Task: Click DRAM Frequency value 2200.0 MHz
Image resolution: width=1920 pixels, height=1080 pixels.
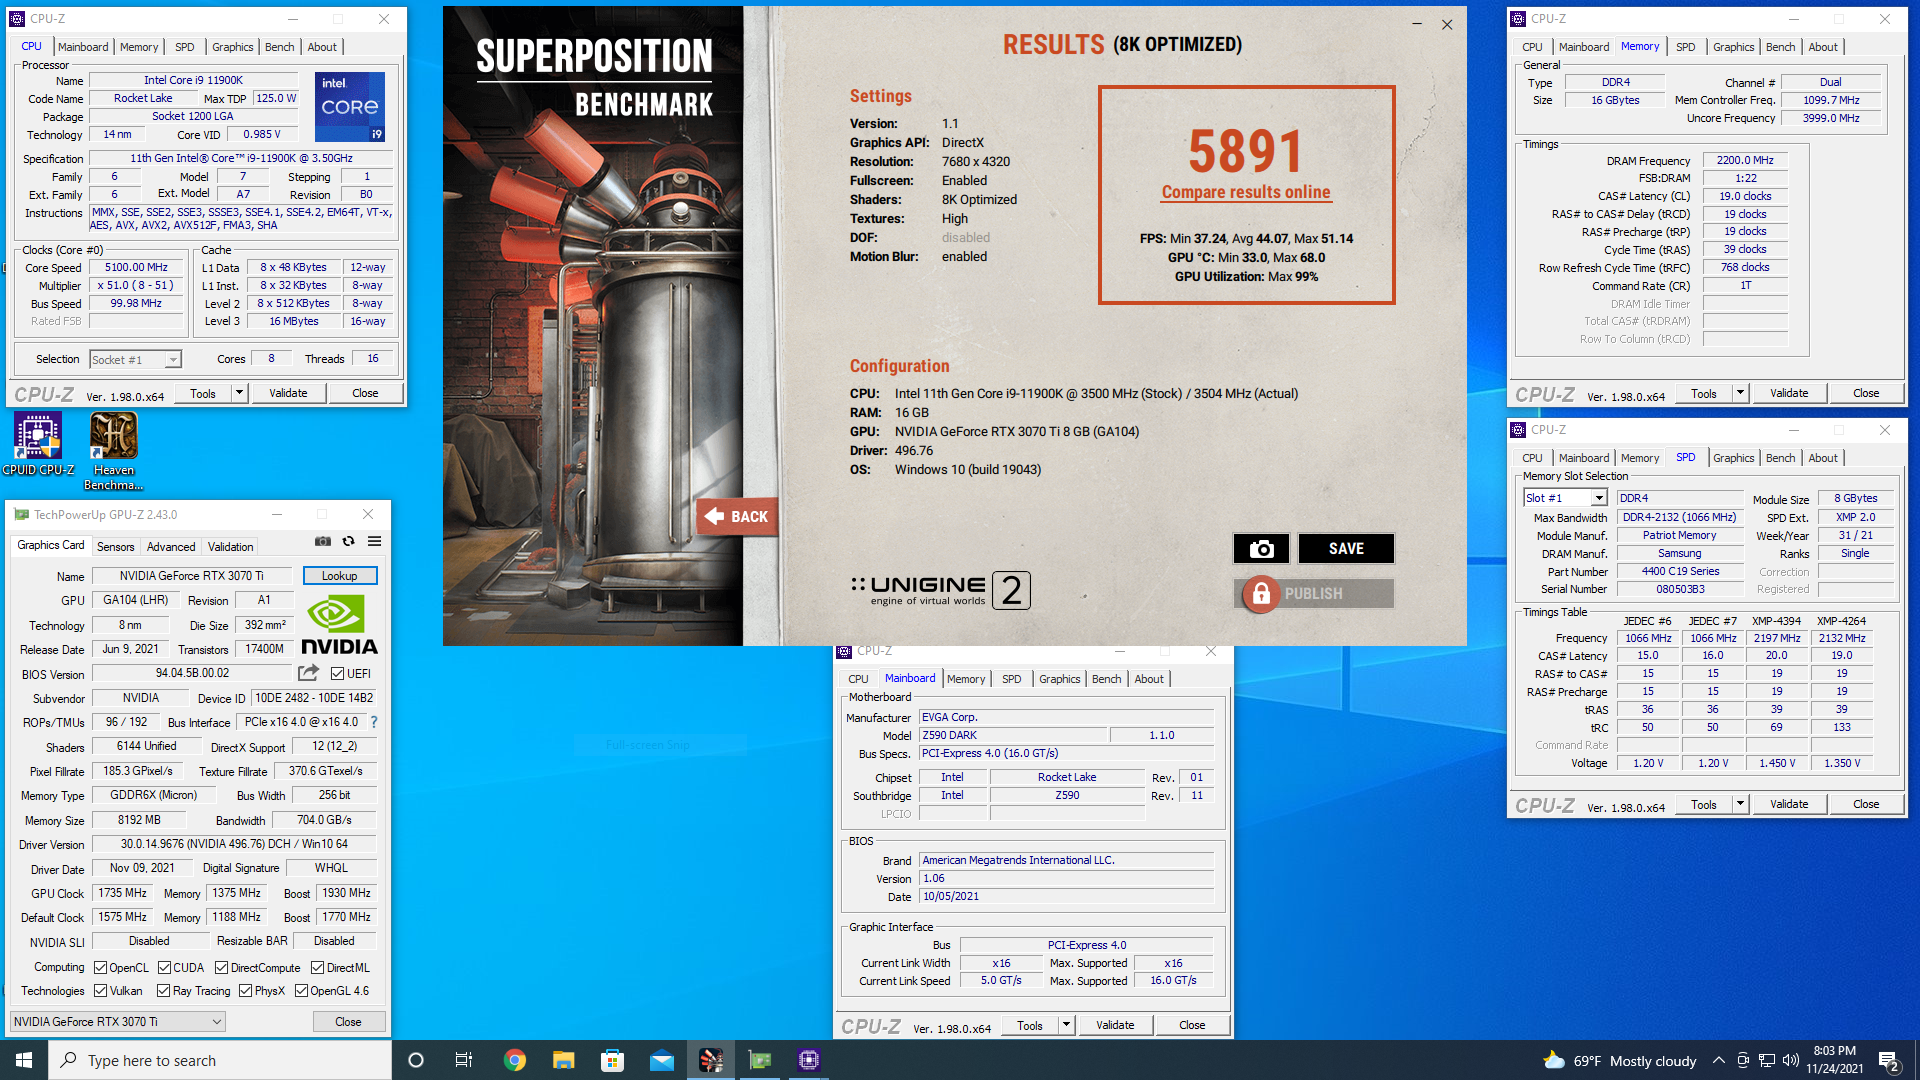Action: [1745, 160]
